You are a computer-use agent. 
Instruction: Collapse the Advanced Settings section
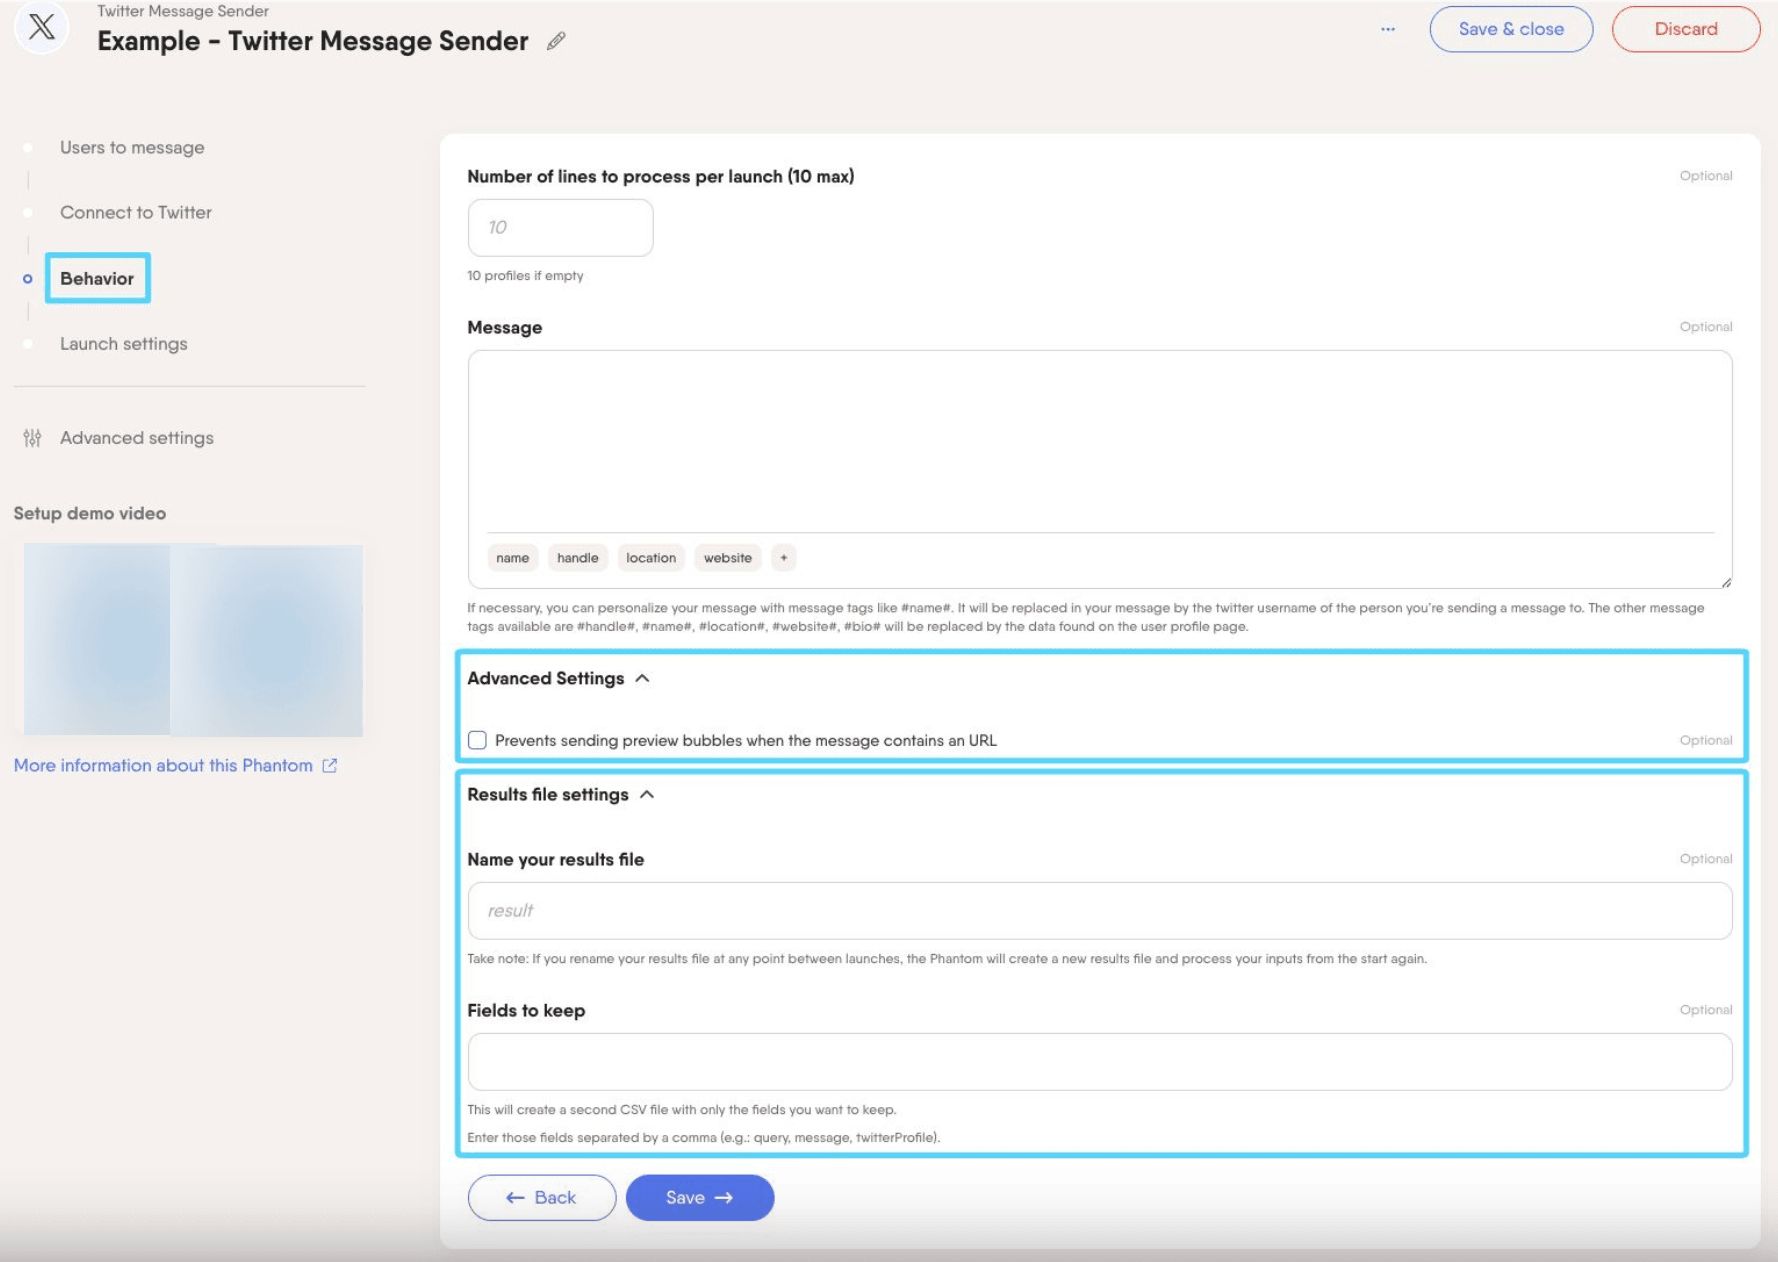pos(642,678)
